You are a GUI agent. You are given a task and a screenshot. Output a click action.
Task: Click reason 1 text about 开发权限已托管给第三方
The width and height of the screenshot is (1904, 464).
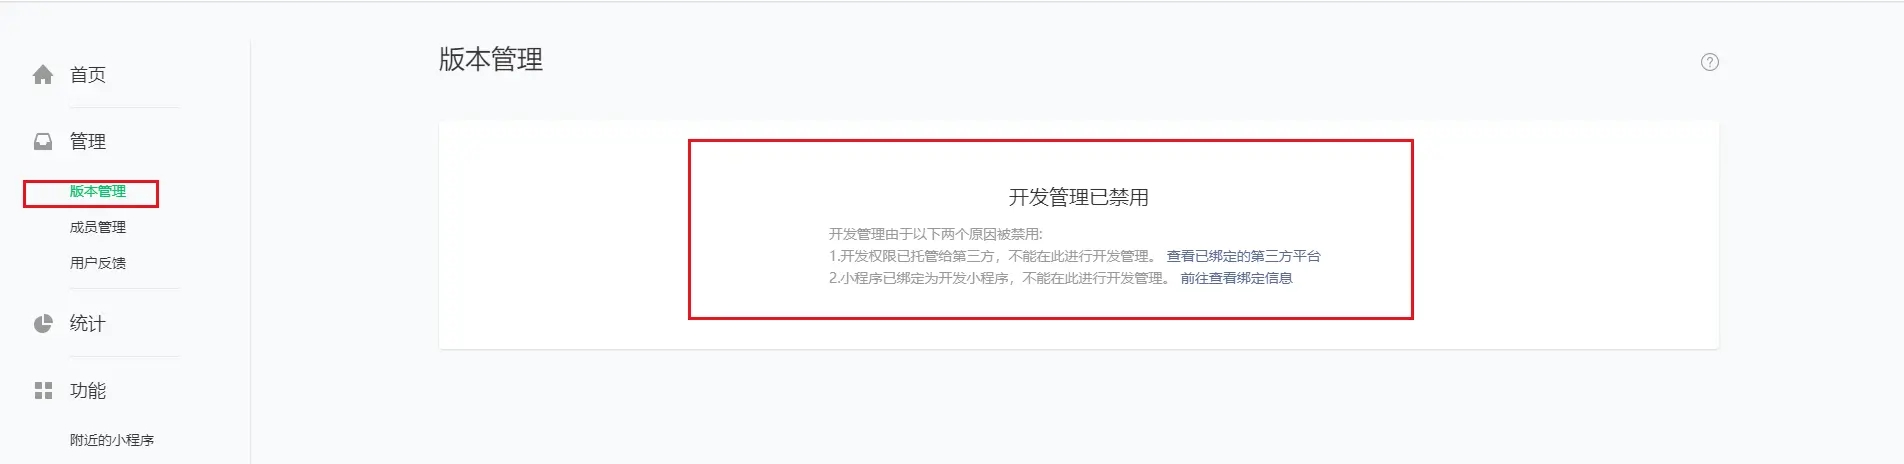[992, 256]
